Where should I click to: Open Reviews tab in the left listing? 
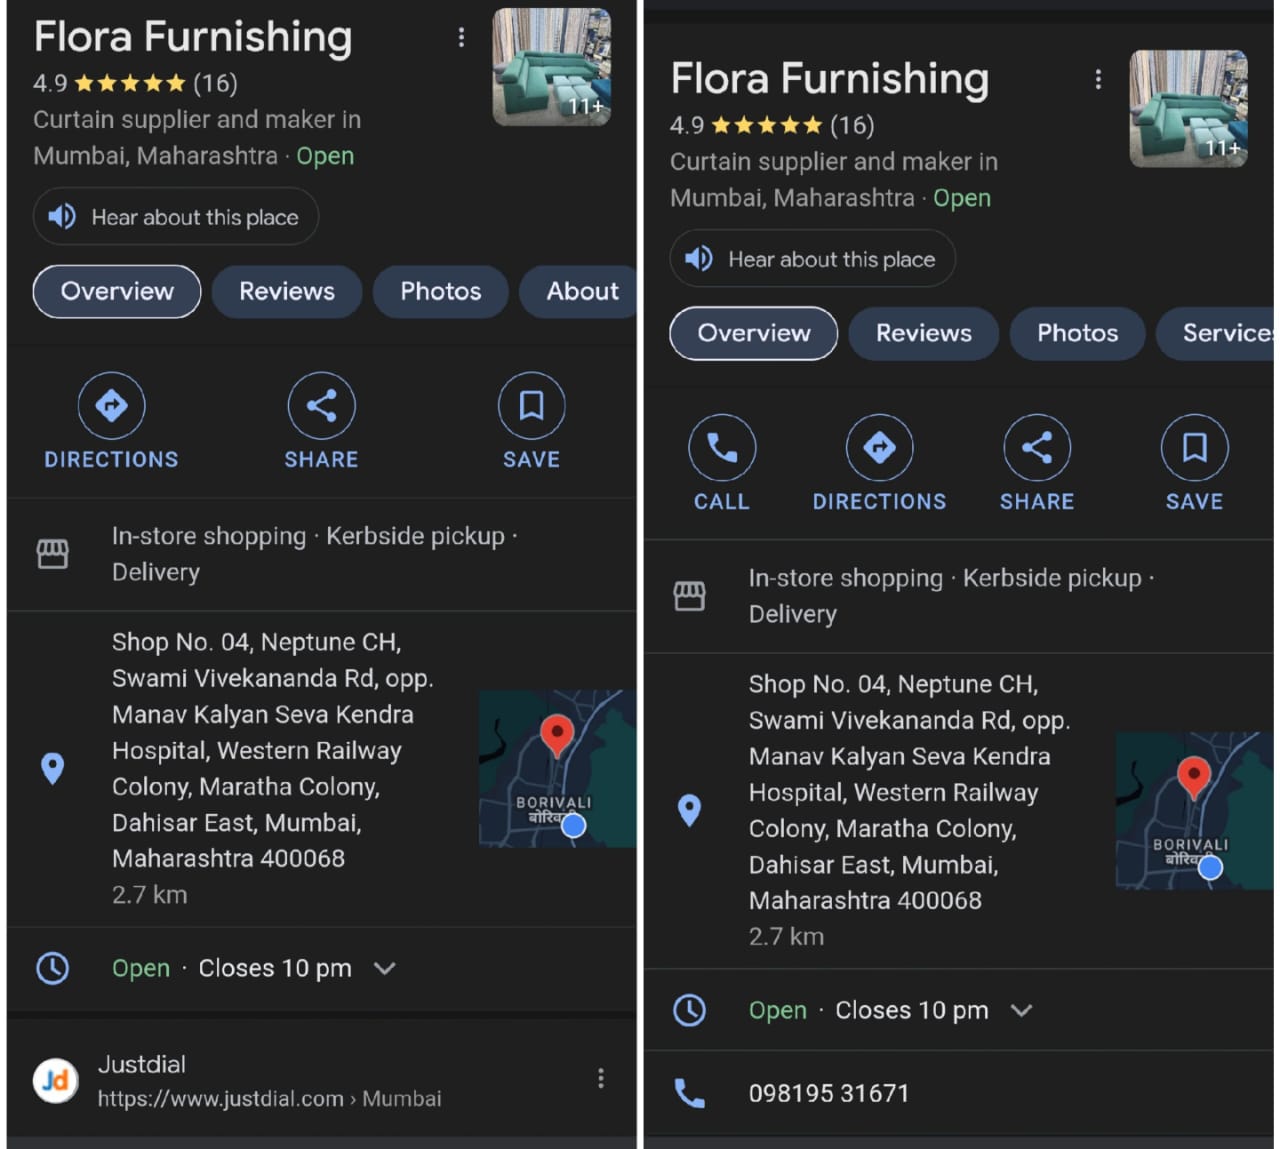coord(287,292)
